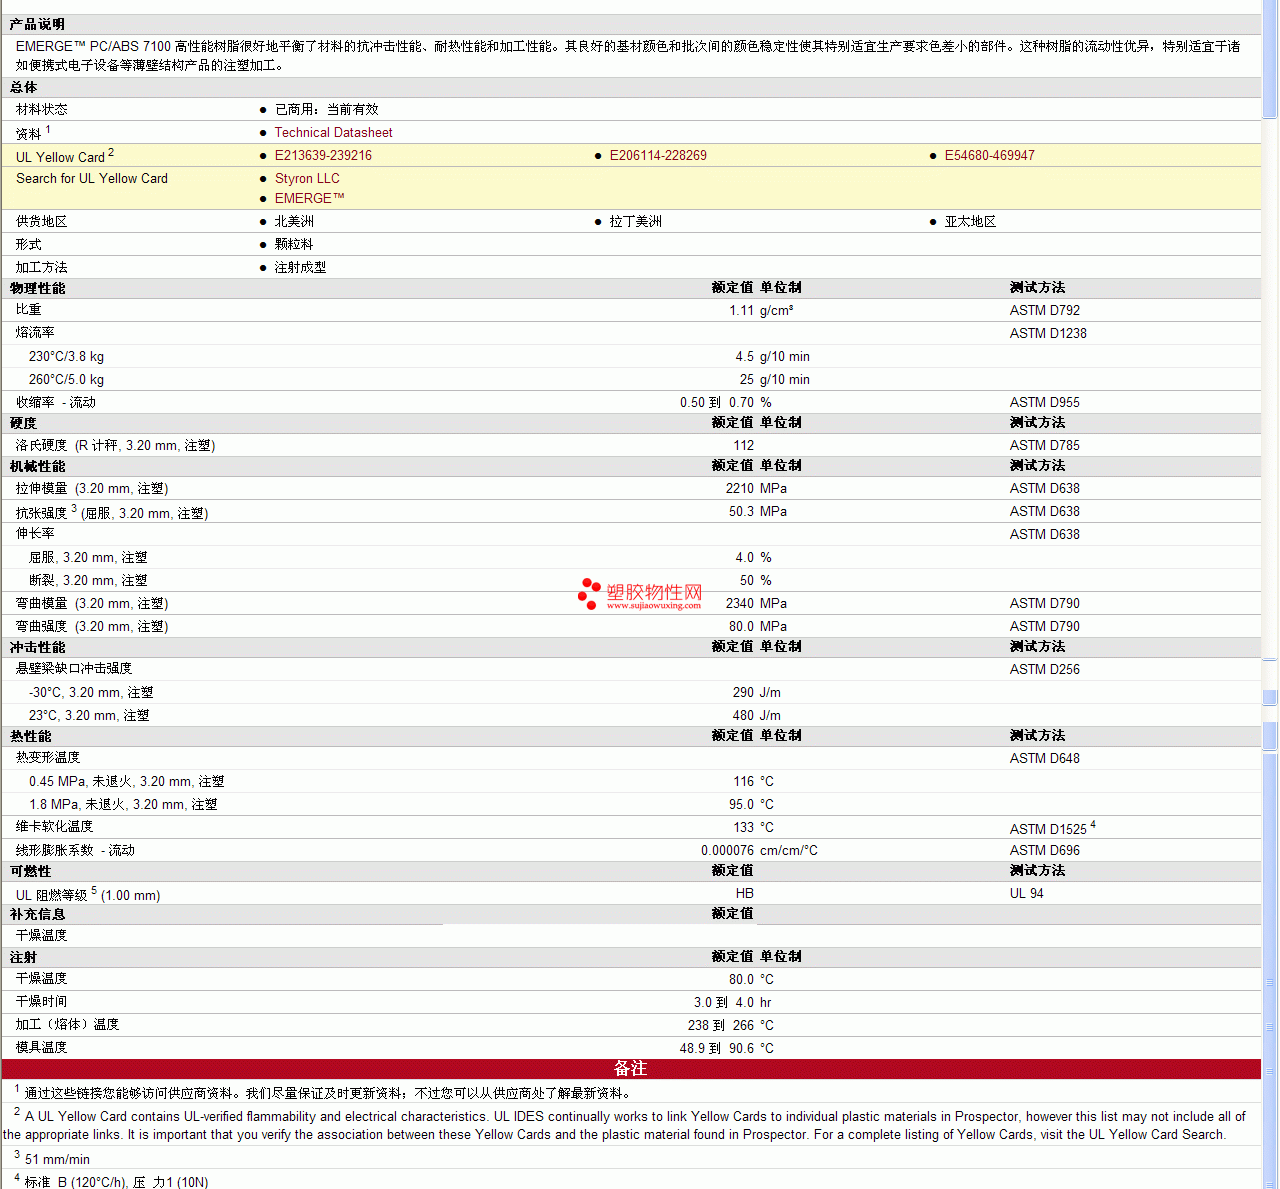Click the UL Yellow Card row label
1280x1189 pixels.
tap(65, 156)
